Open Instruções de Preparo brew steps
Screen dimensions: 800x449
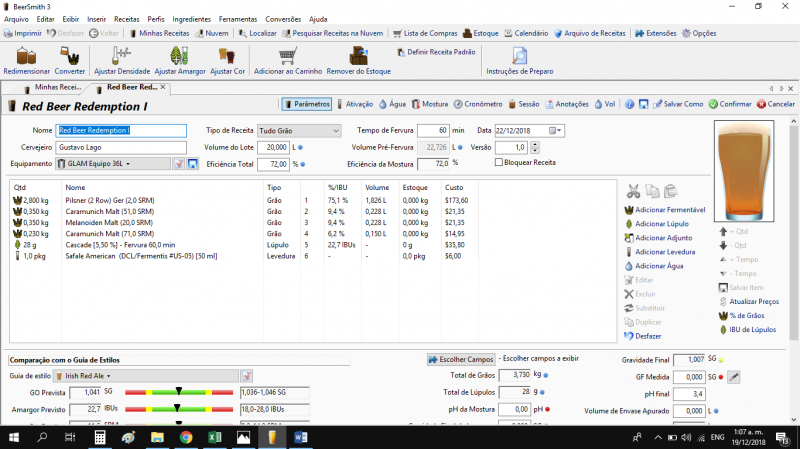click(519, 61)
